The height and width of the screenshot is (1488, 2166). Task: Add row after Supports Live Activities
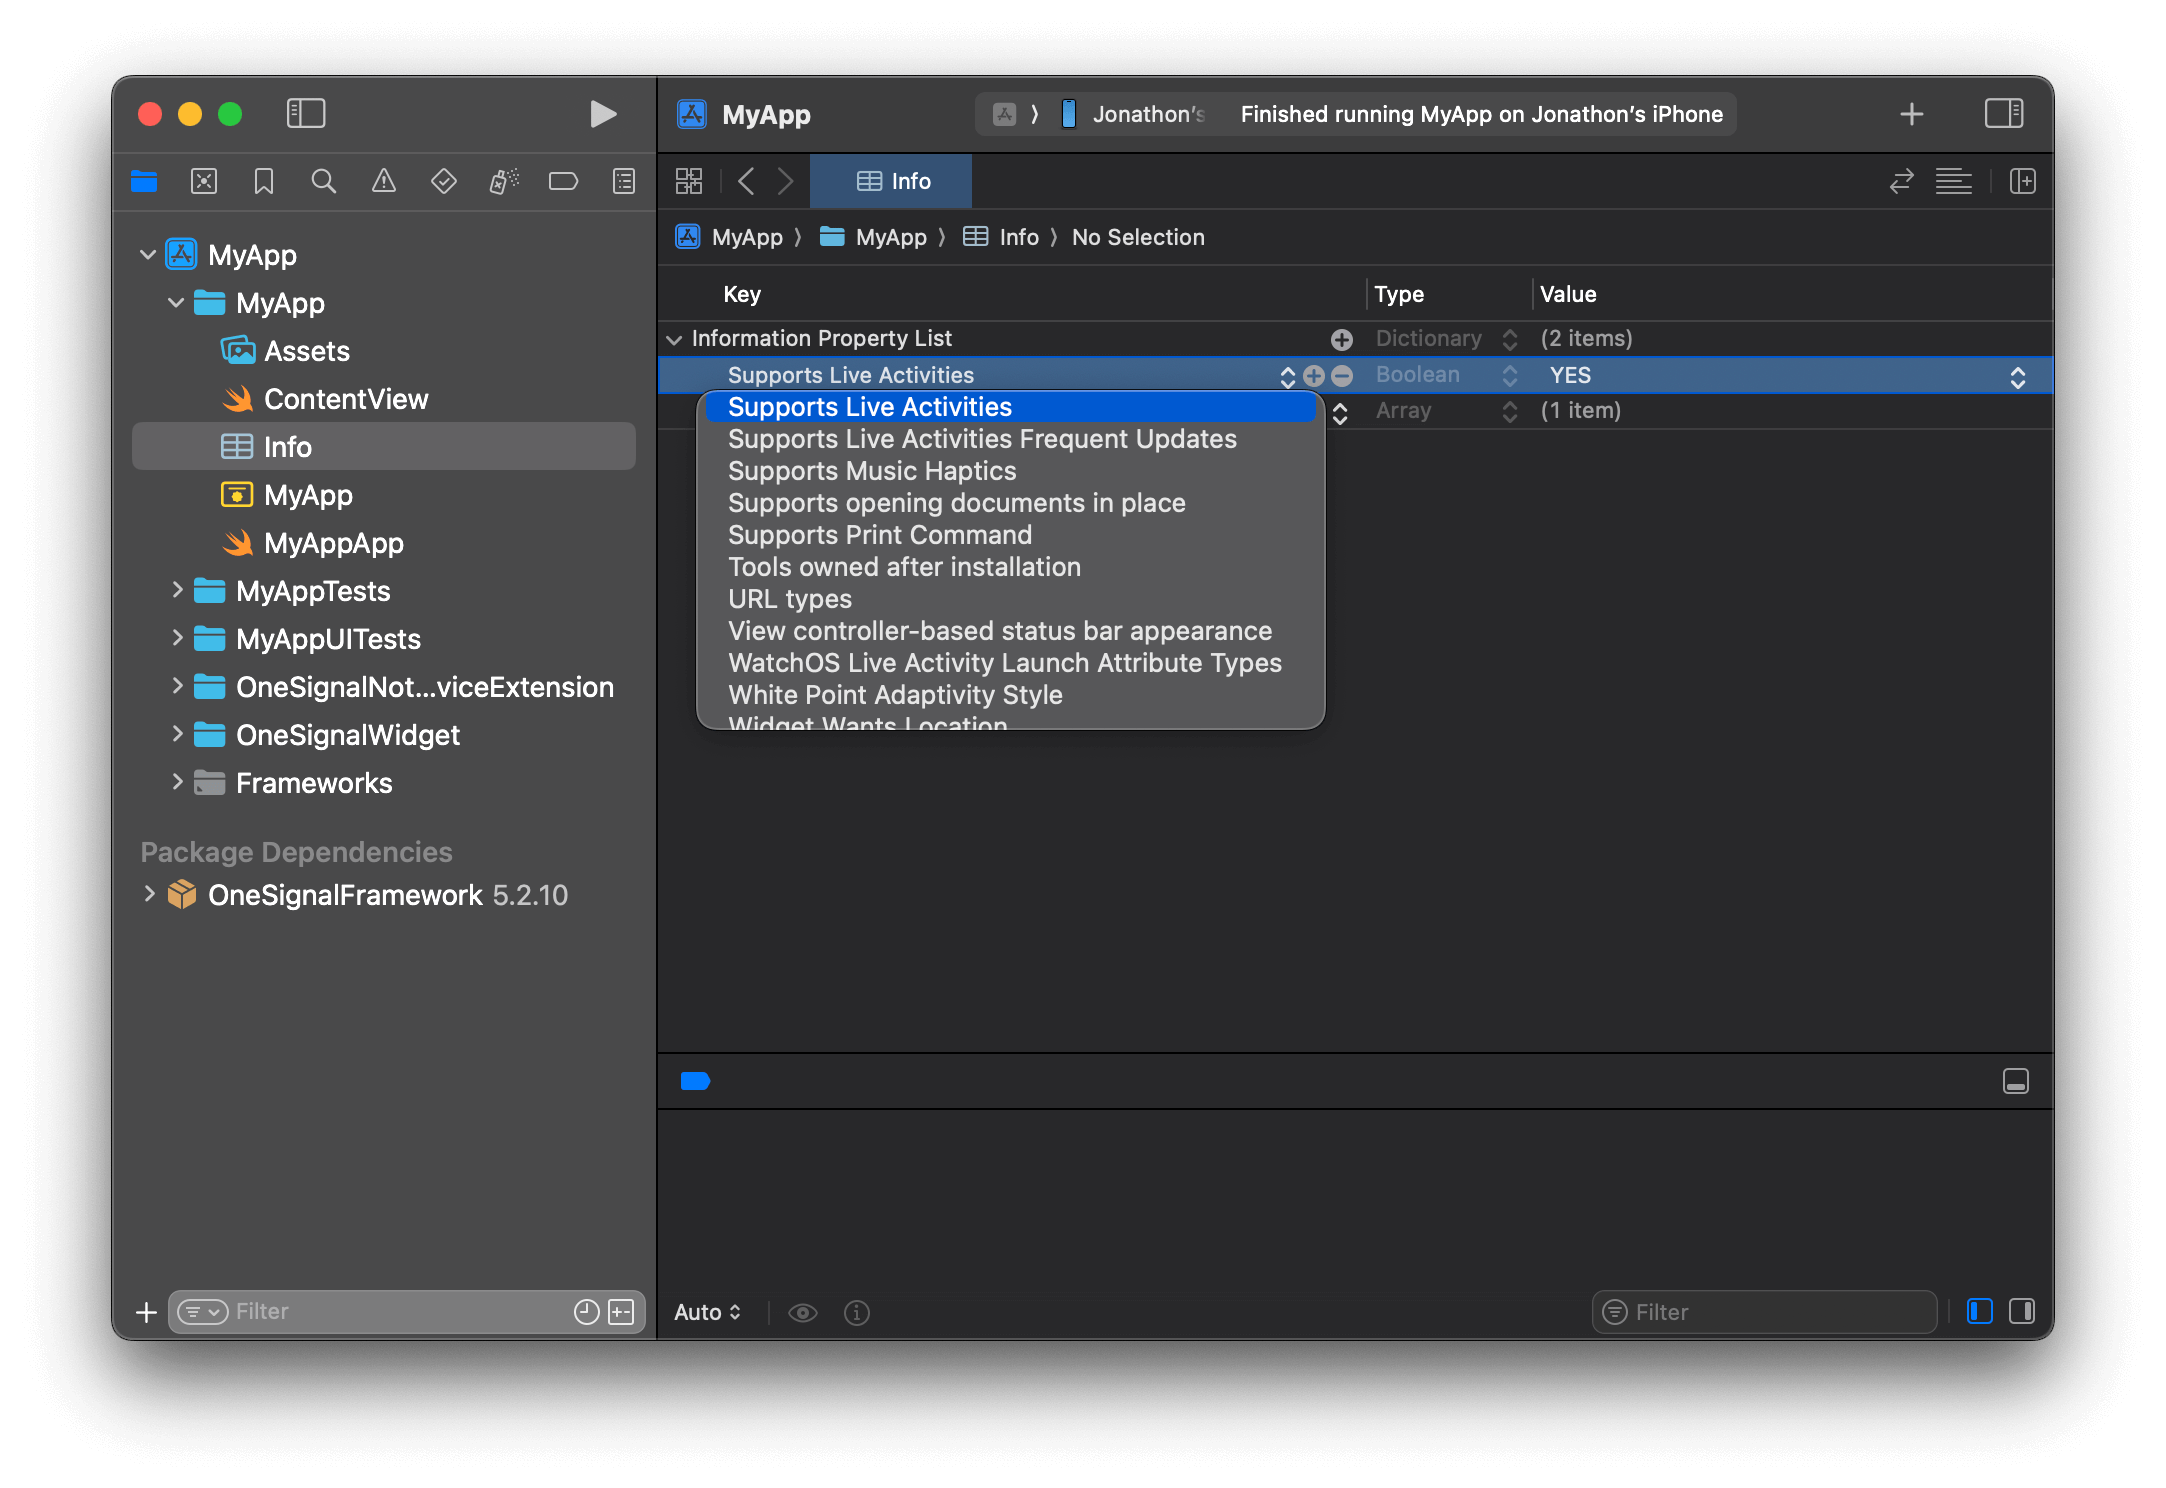pyautogui.click(x=1314, y=376)
